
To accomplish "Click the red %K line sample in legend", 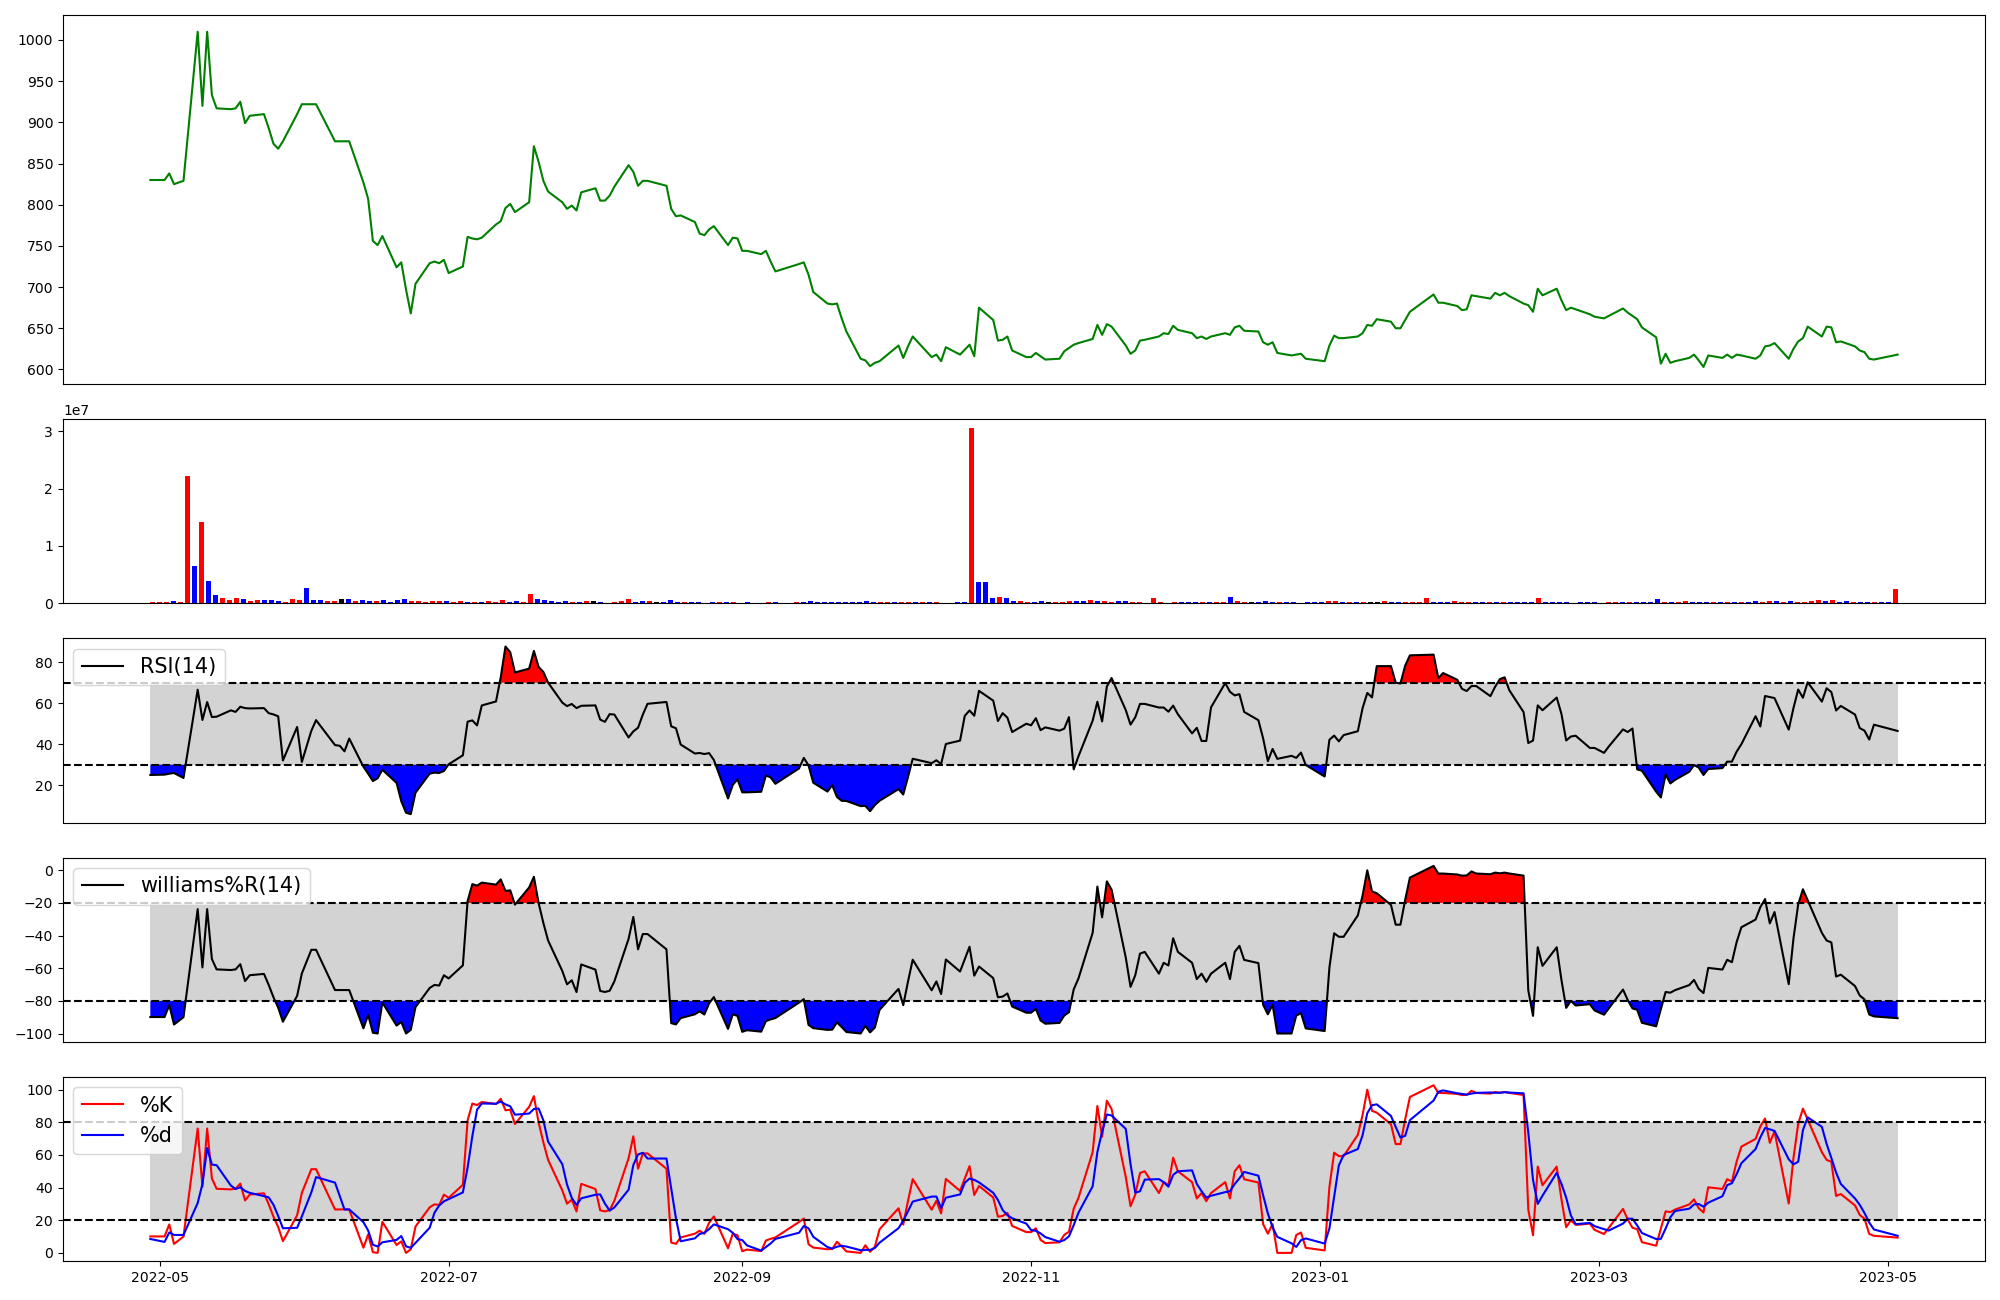I will (x=102, y=1105).
